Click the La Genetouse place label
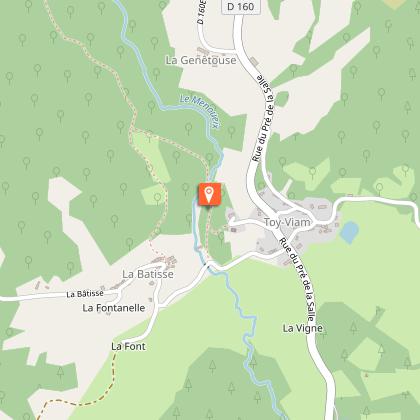The image size is (420, 420). click(x=201, y=60)
